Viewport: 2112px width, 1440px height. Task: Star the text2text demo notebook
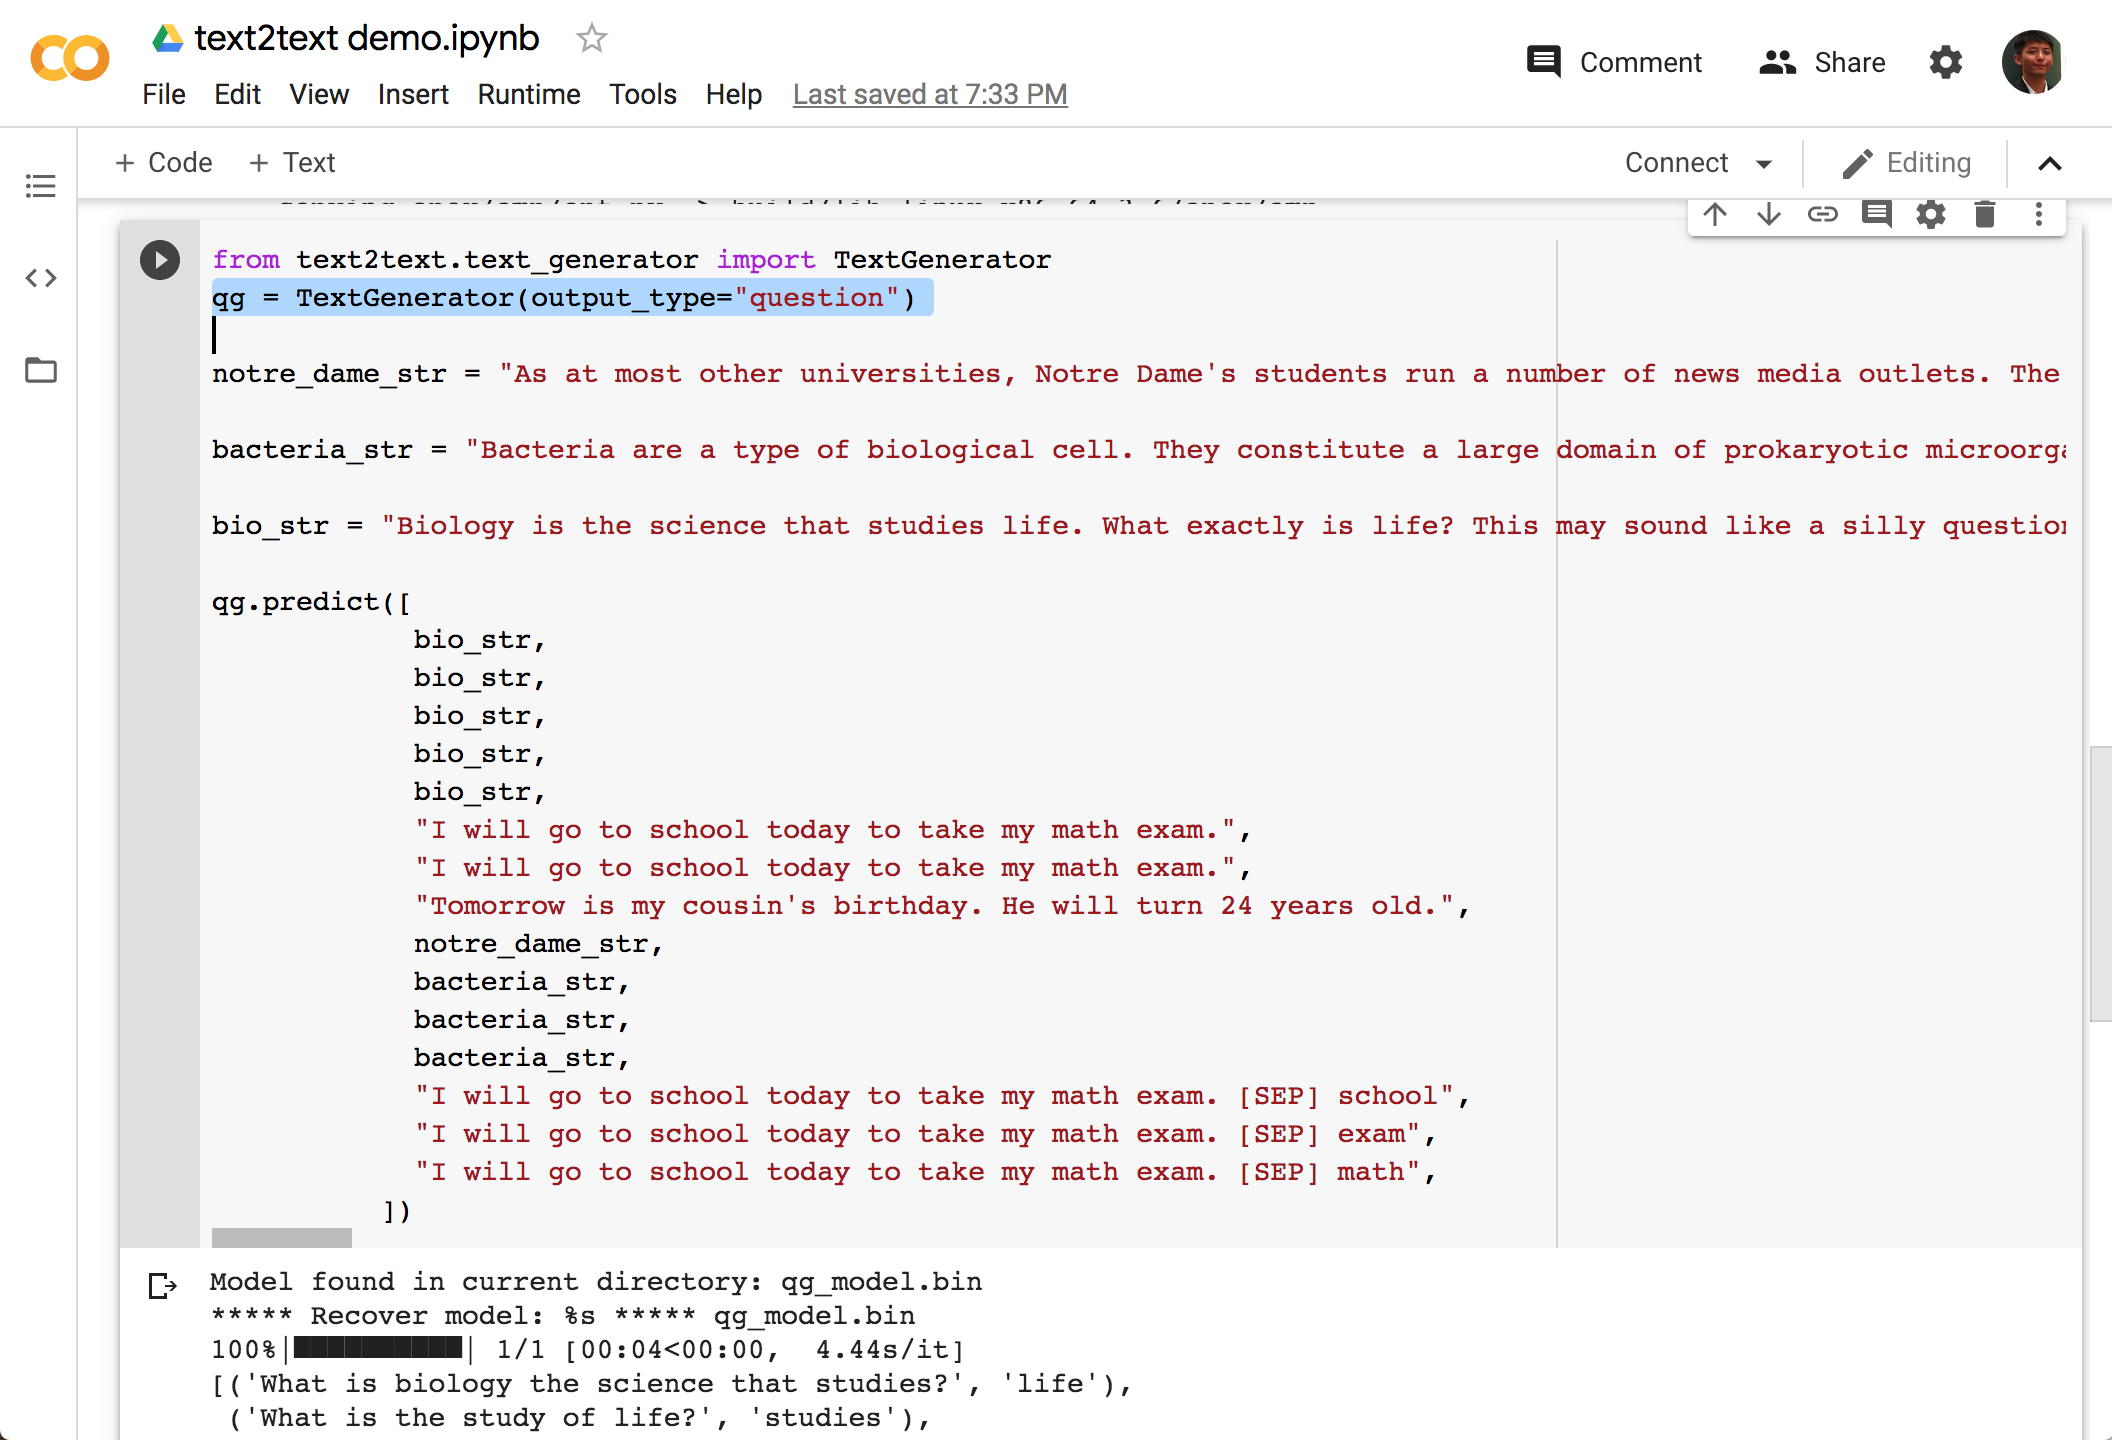pos(591,39)
